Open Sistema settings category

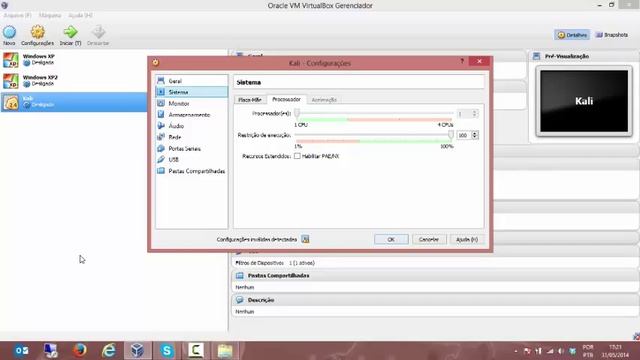tap(191, 92)
